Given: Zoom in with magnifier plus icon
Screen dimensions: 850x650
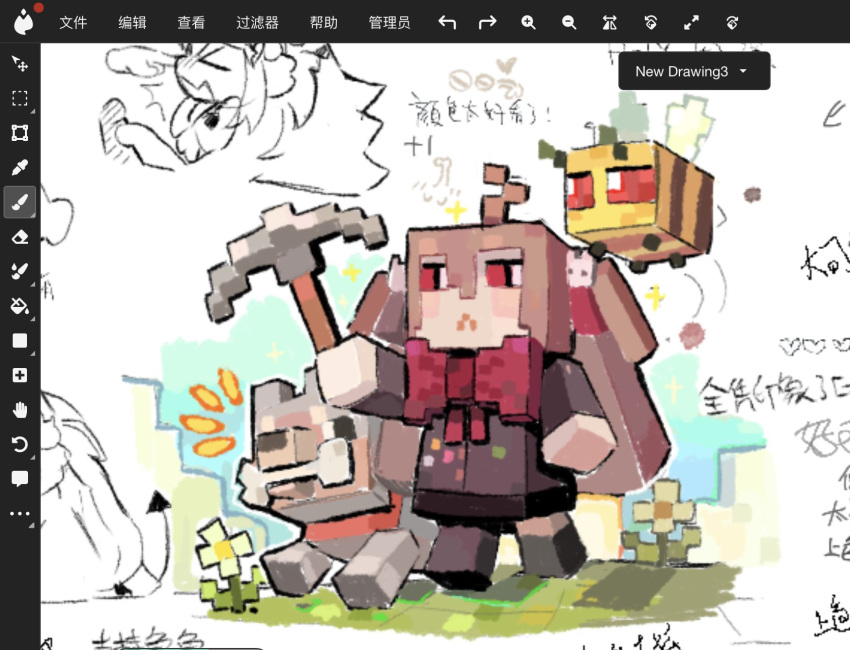Looking at the screenshot, I should click(x=528, y=22).
